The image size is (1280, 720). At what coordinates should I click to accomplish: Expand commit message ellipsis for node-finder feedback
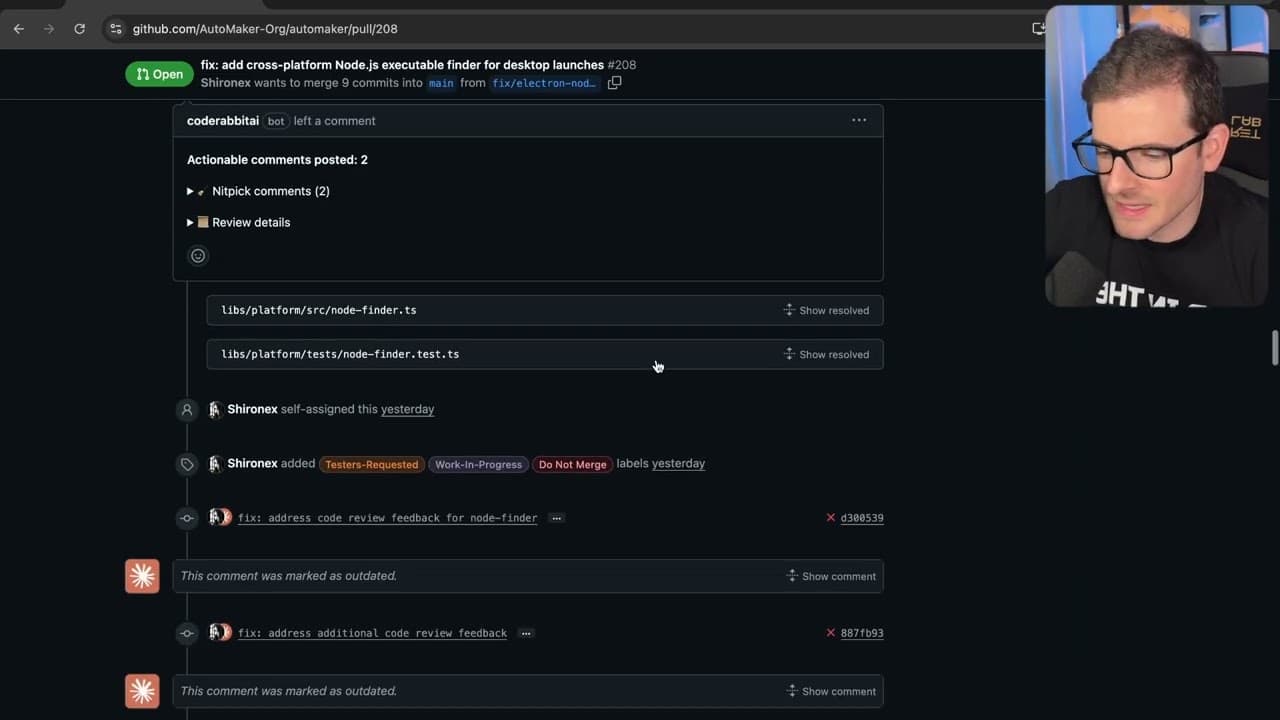tap(557, 518)
